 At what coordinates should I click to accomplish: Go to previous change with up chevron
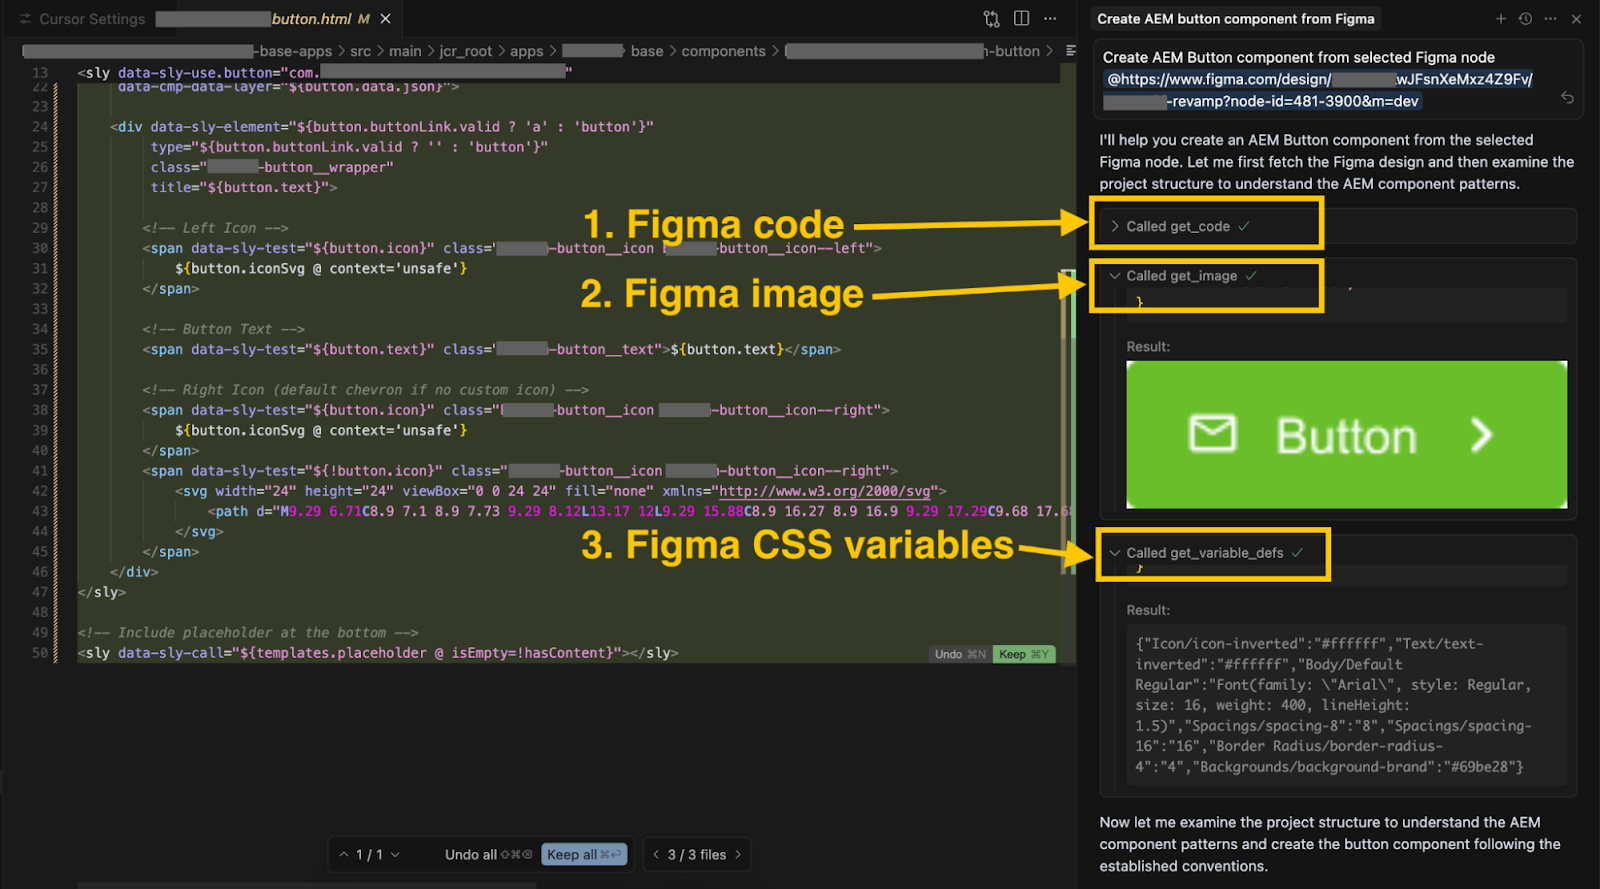[x=344, y=854]
